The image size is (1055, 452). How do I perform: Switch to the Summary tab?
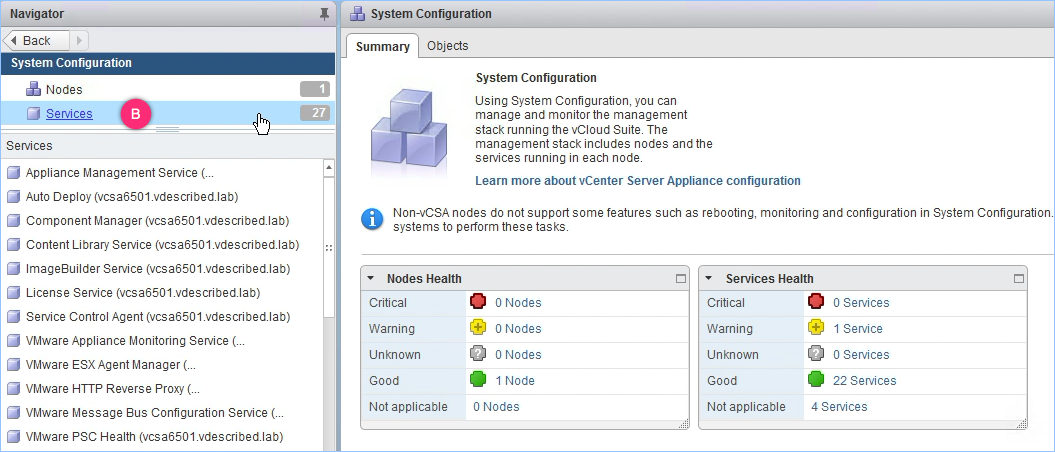pyautogui.click(x=383, y=46)
